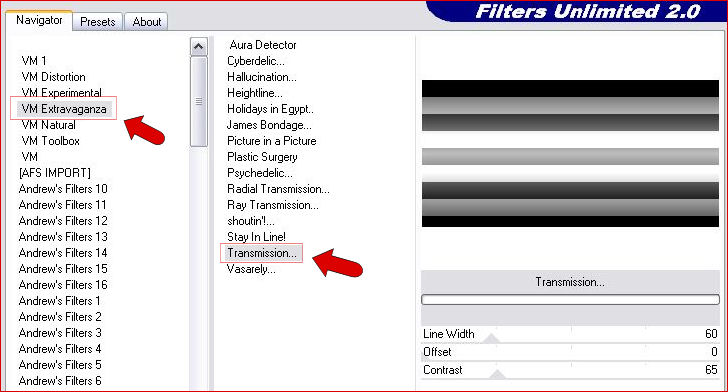Click the Transmission... title header
The image size is (728, 392).
click(570, 282)
